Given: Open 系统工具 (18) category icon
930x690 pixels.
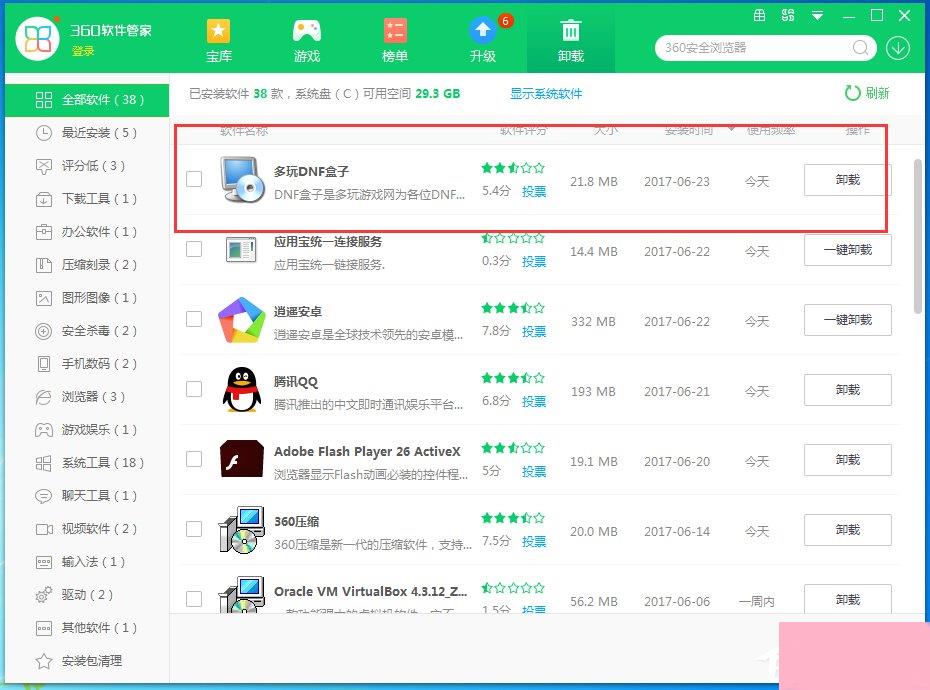Looking at the screenshot, I should 44,463.
